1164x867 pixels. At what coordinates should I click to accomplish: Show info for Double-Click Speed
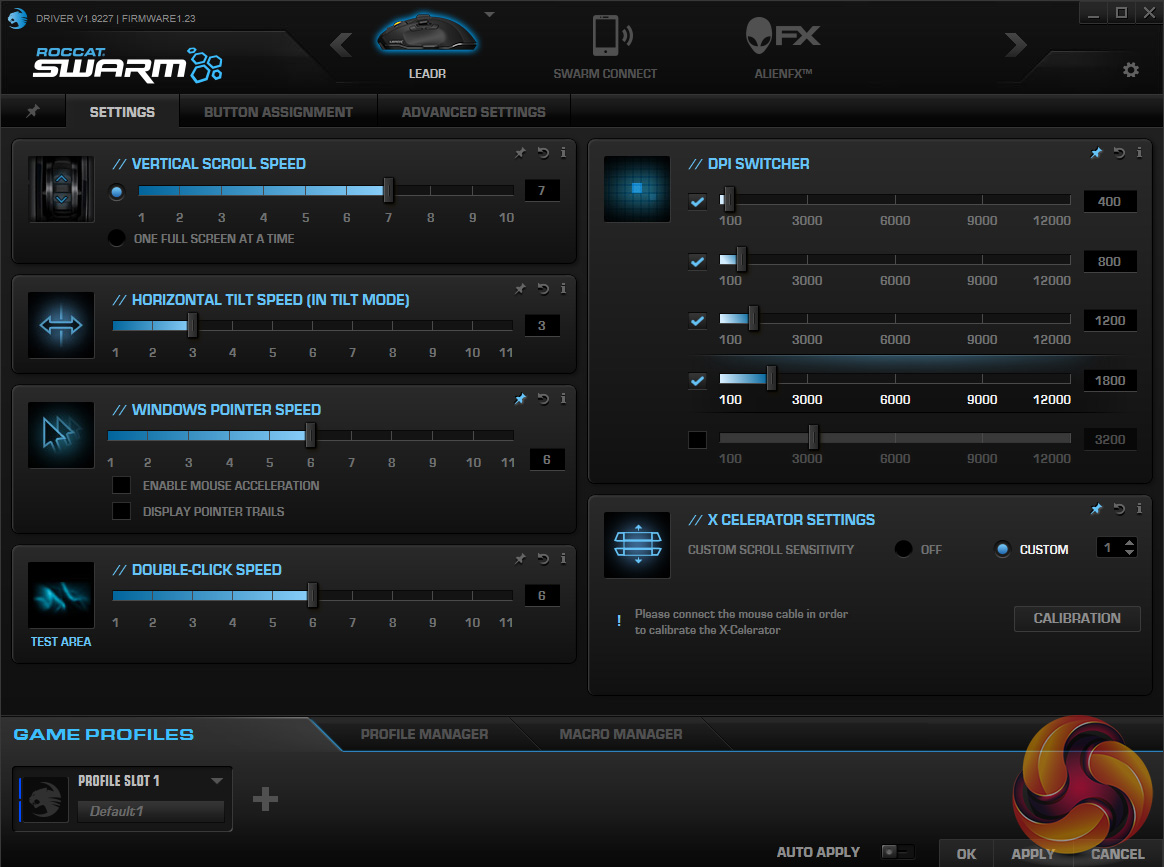563,558
